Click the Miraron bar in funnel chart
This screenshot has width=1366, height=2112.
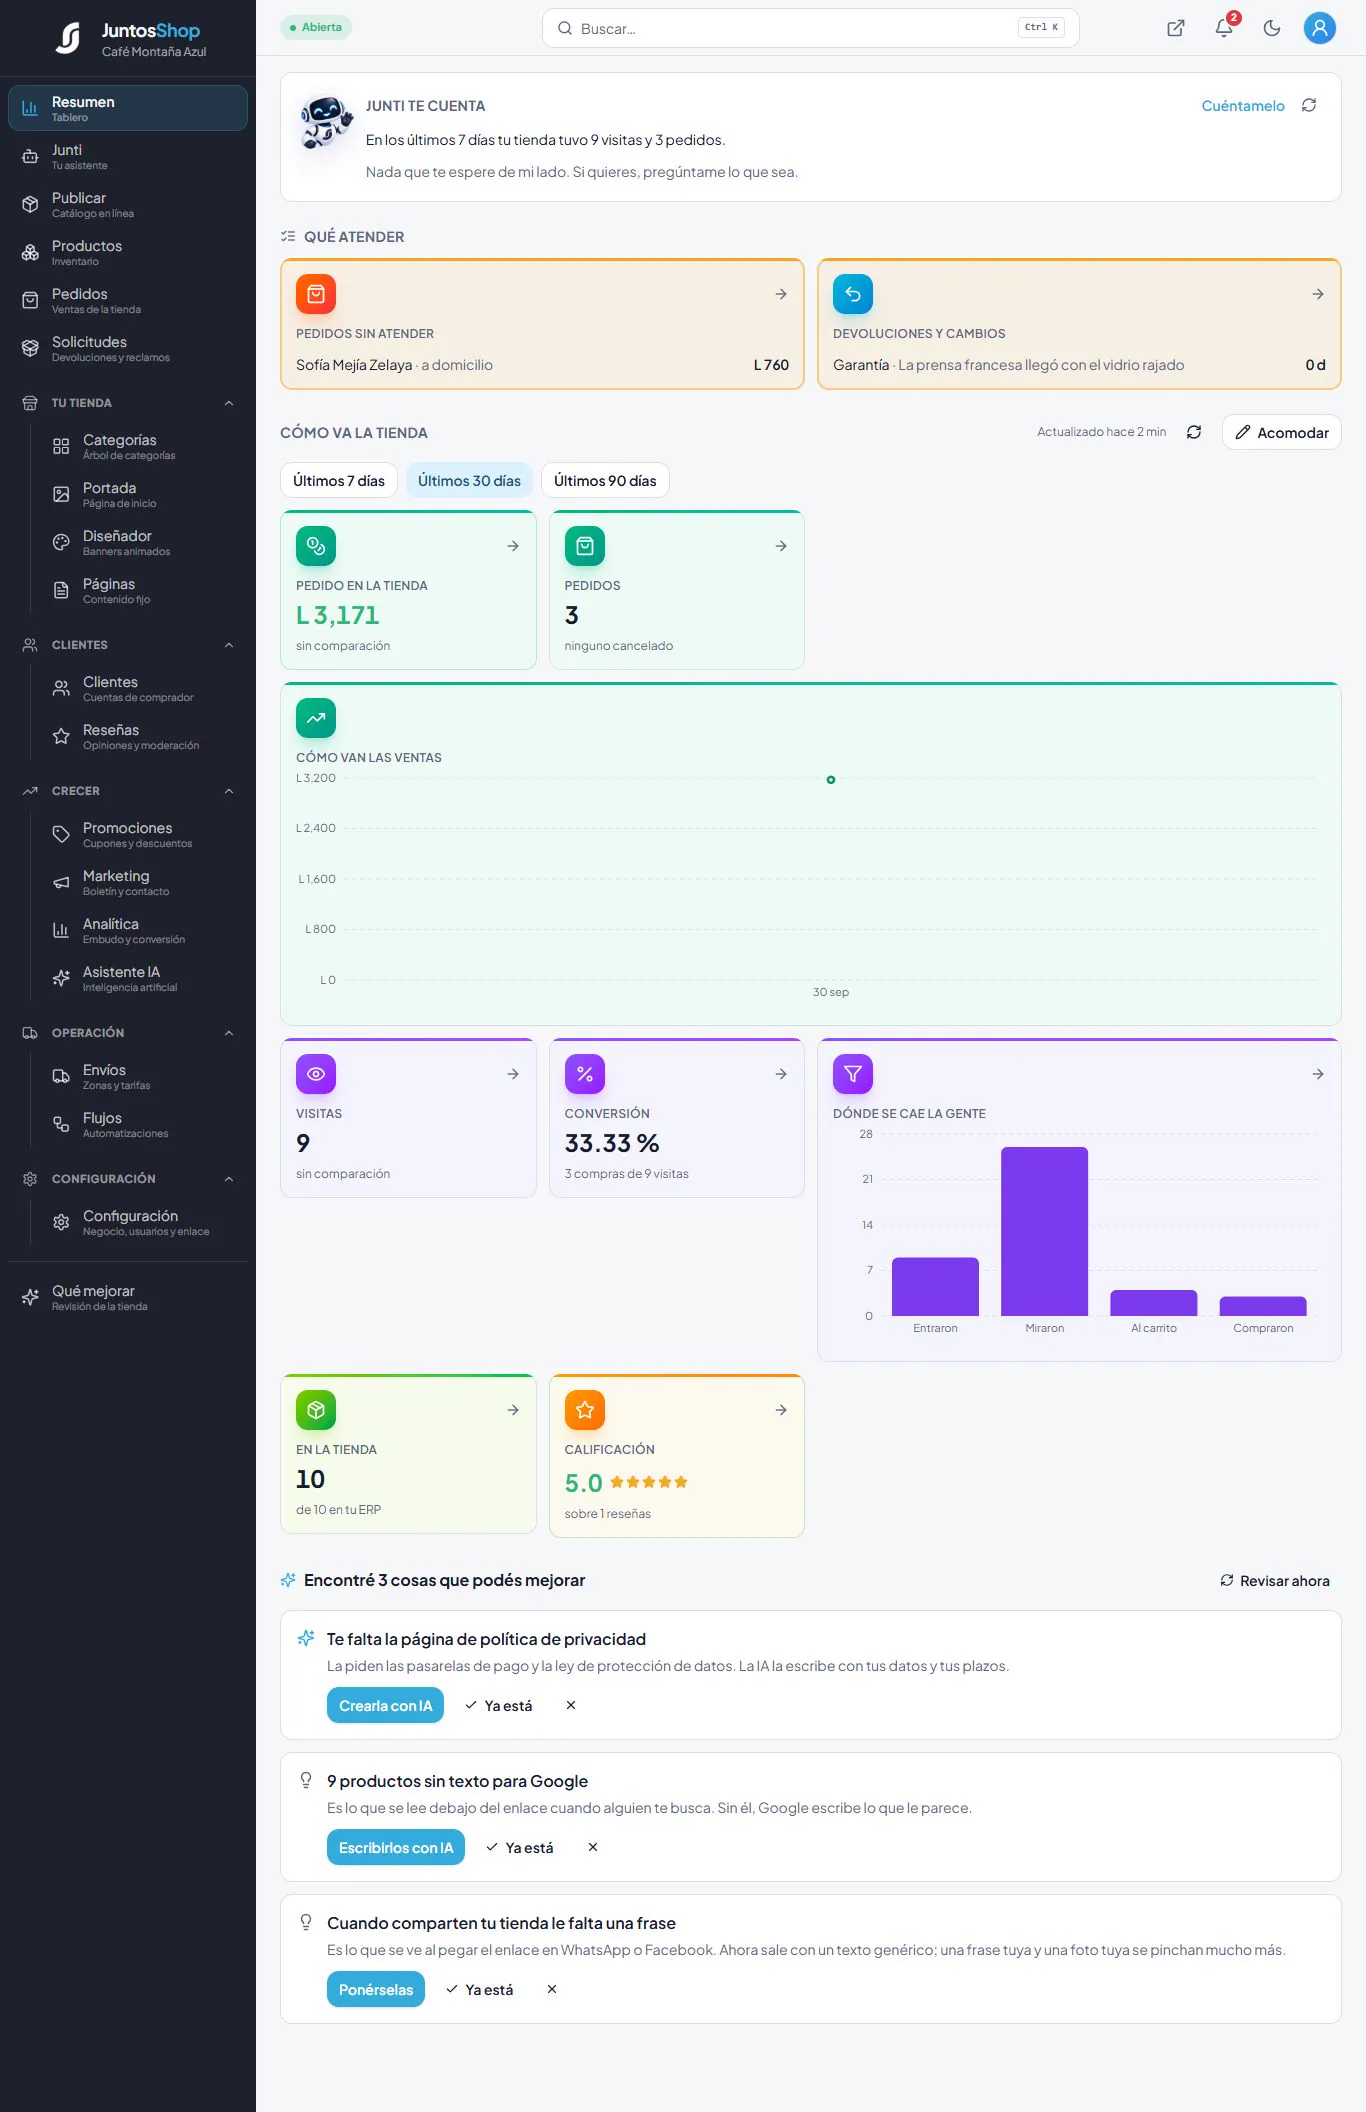click(x=1044, y=1231)
